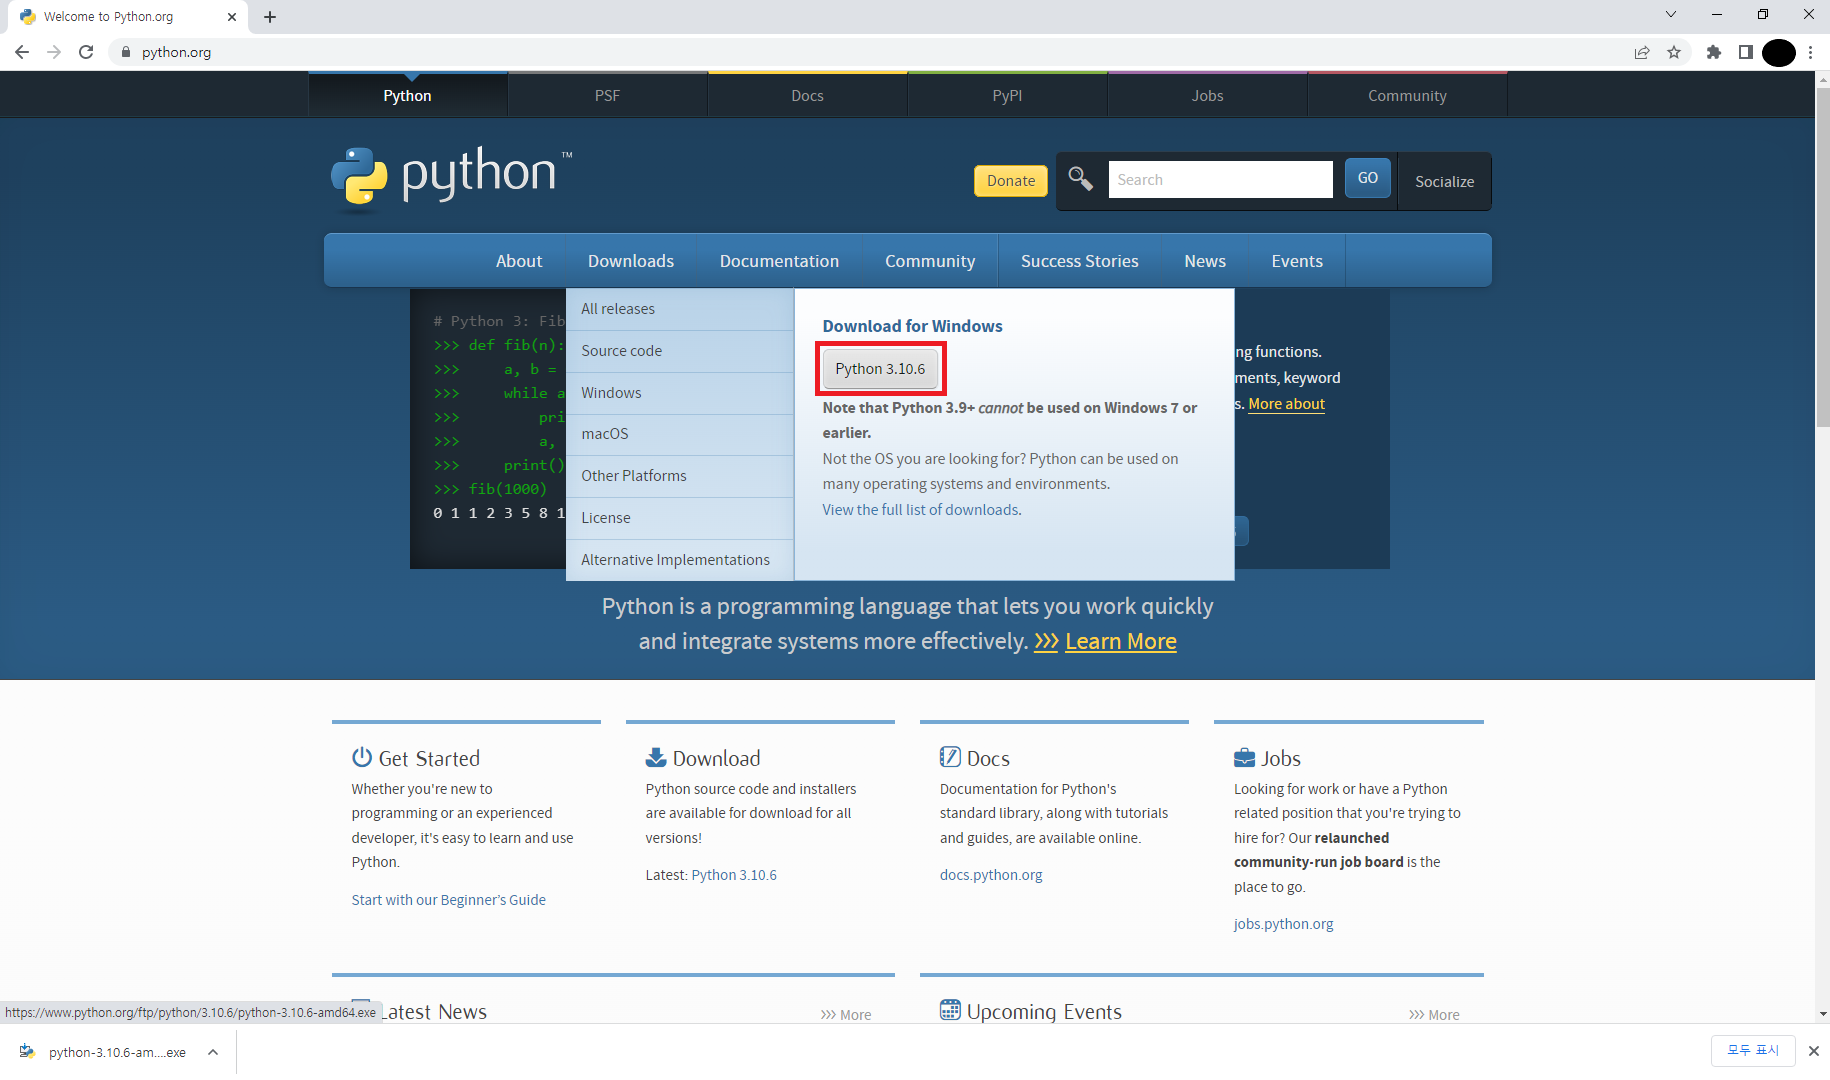Click the magnifying glass search icon
This screenshot has height=1080, width=1830.
(x=1080, y=179)
